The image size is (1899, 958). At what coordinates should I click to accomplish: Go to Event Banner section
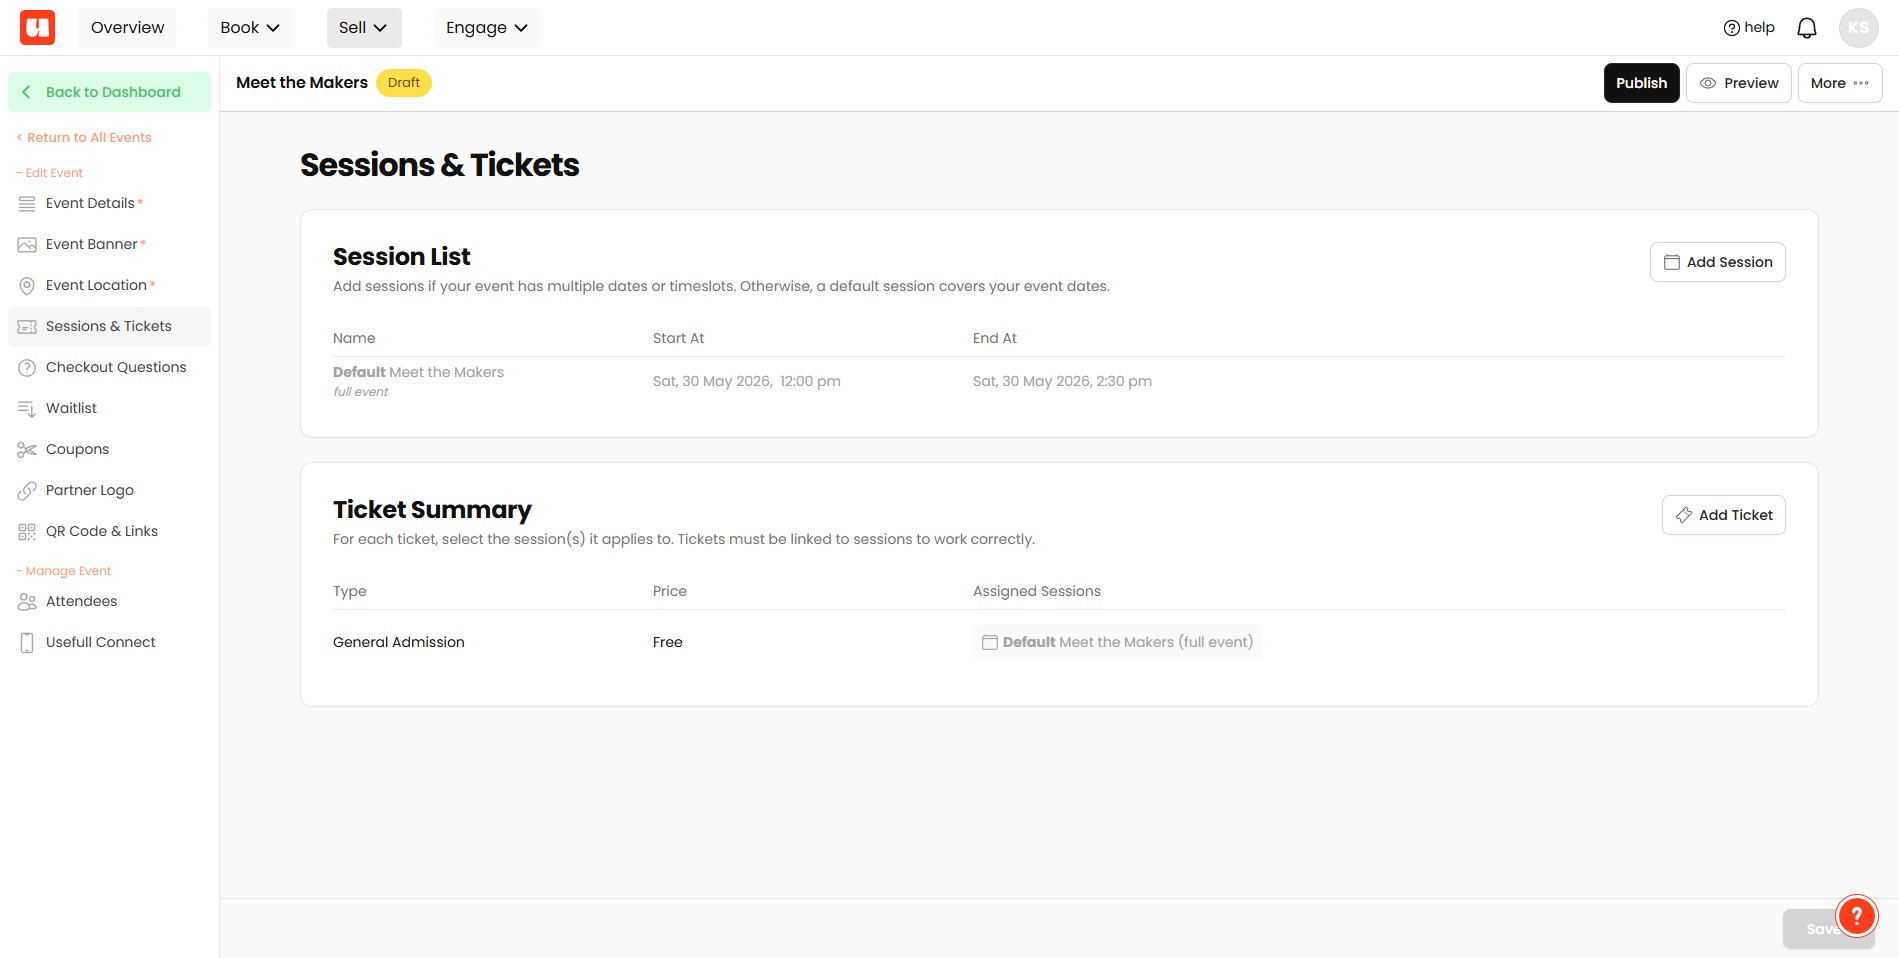(x=109, y=244)
